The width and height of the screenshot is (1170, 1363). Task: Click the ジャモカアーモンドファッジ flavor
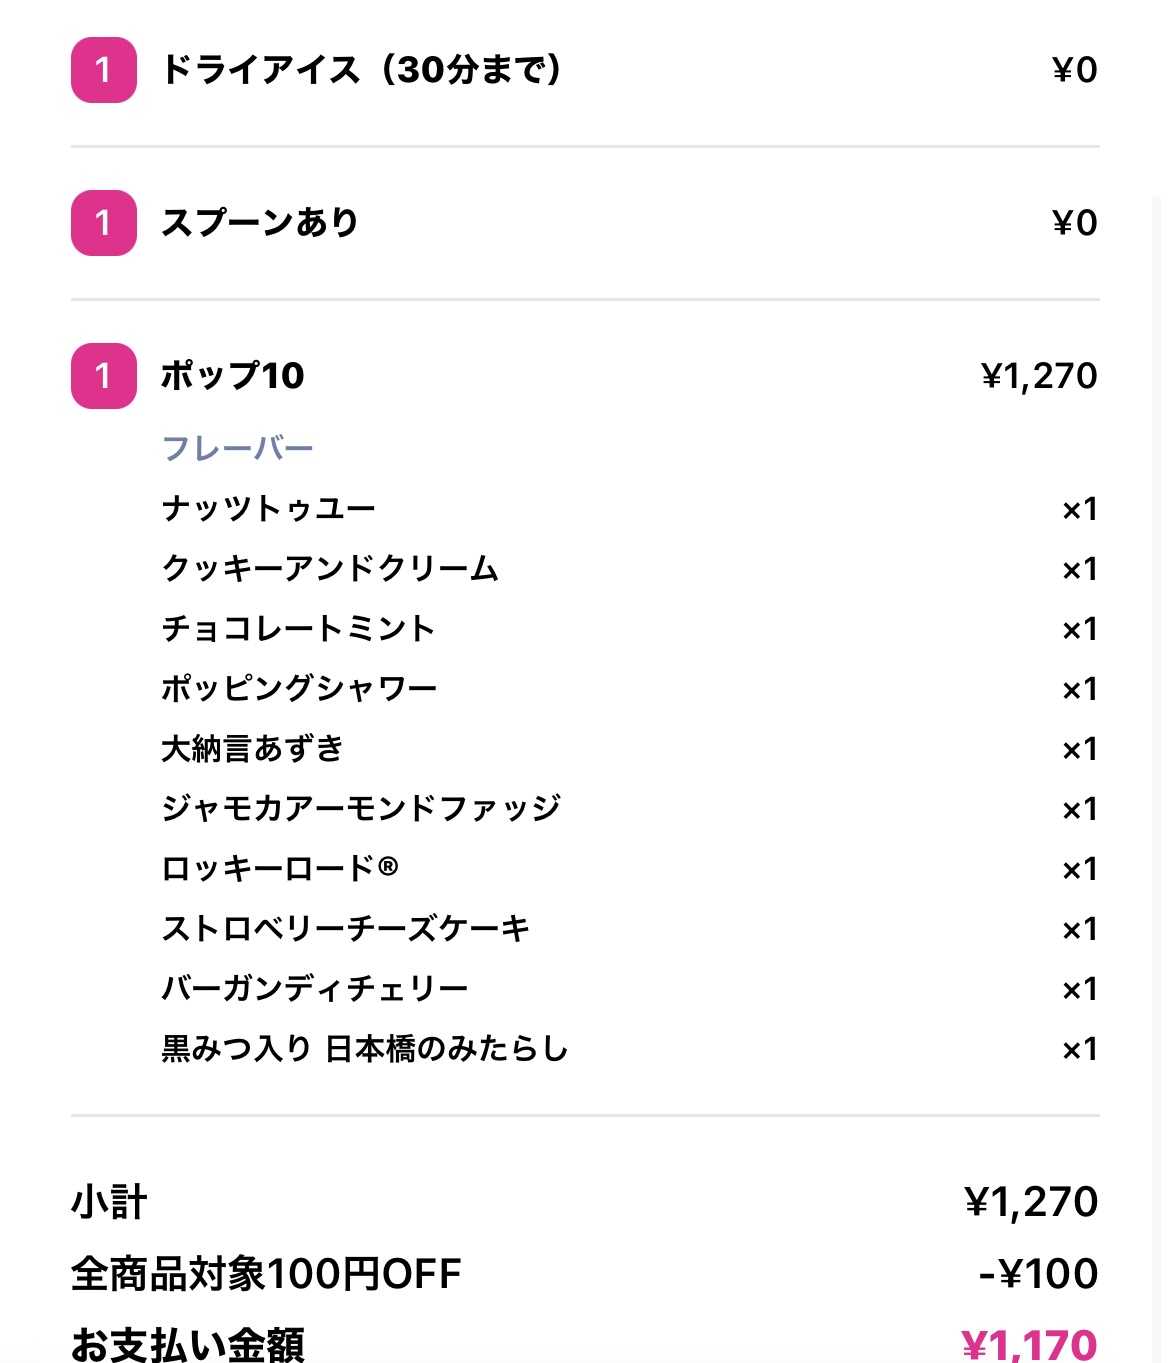[361, 808]
